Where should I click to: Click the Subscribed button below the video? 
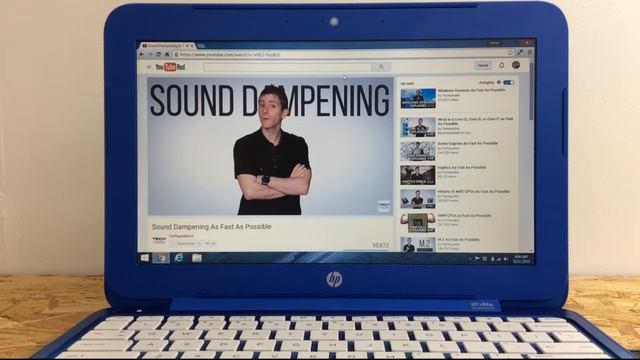click(184, 244)
